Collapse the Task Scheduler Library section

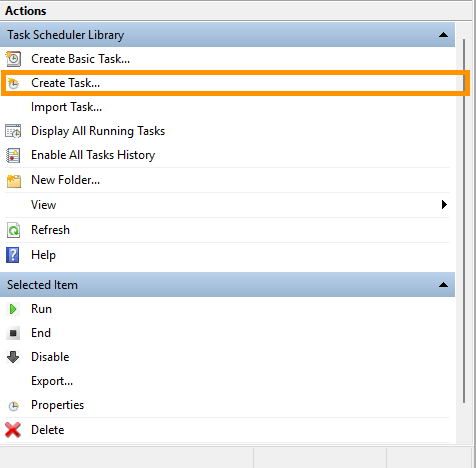coord(443,35)
